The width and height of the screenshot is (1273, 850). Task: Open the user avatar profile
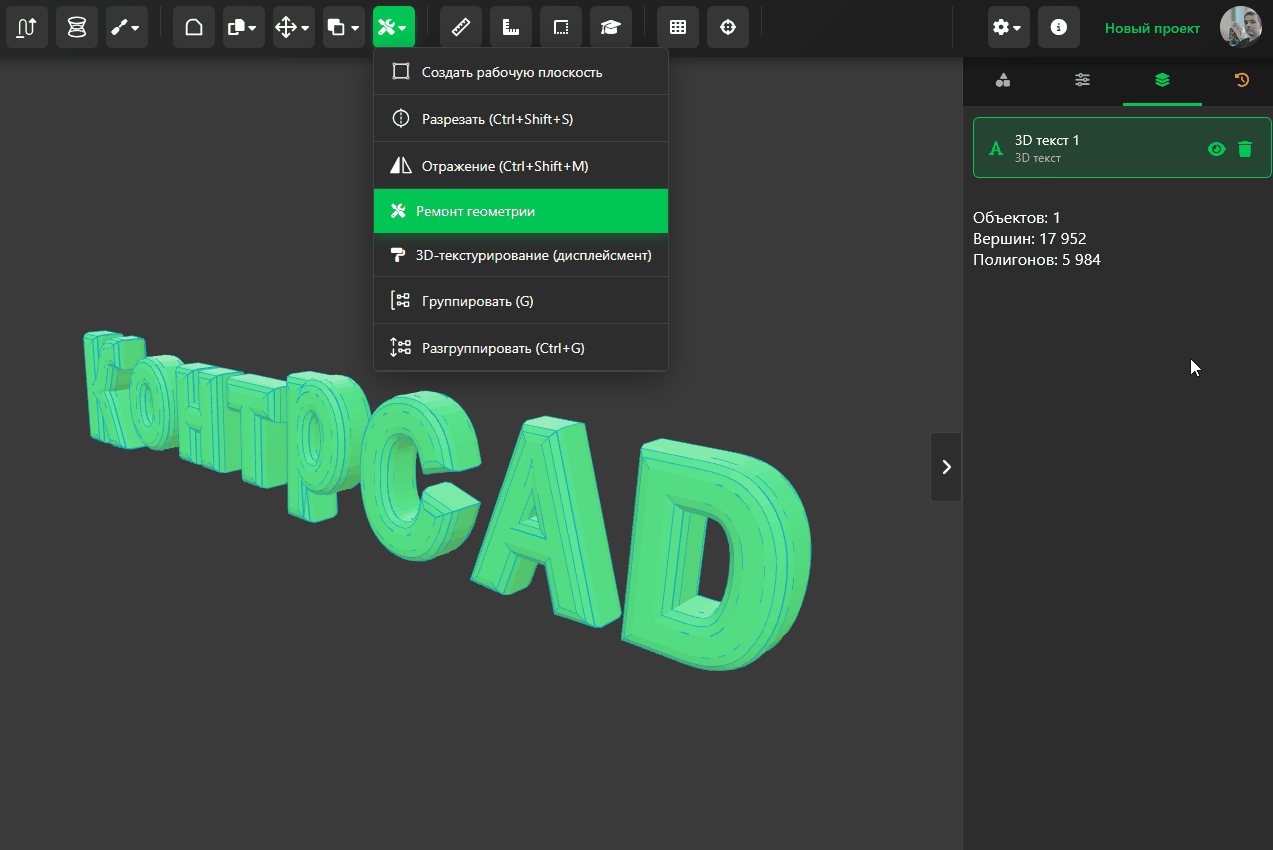(1240, 27)
